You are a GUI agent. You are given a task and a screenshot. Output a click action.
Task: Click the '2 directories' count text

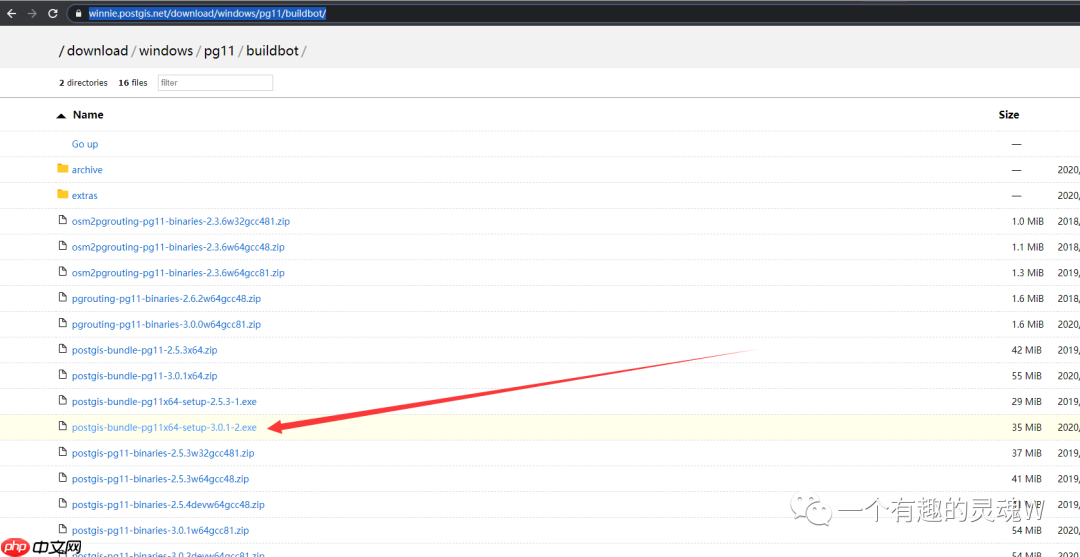[x=83, y=83]
